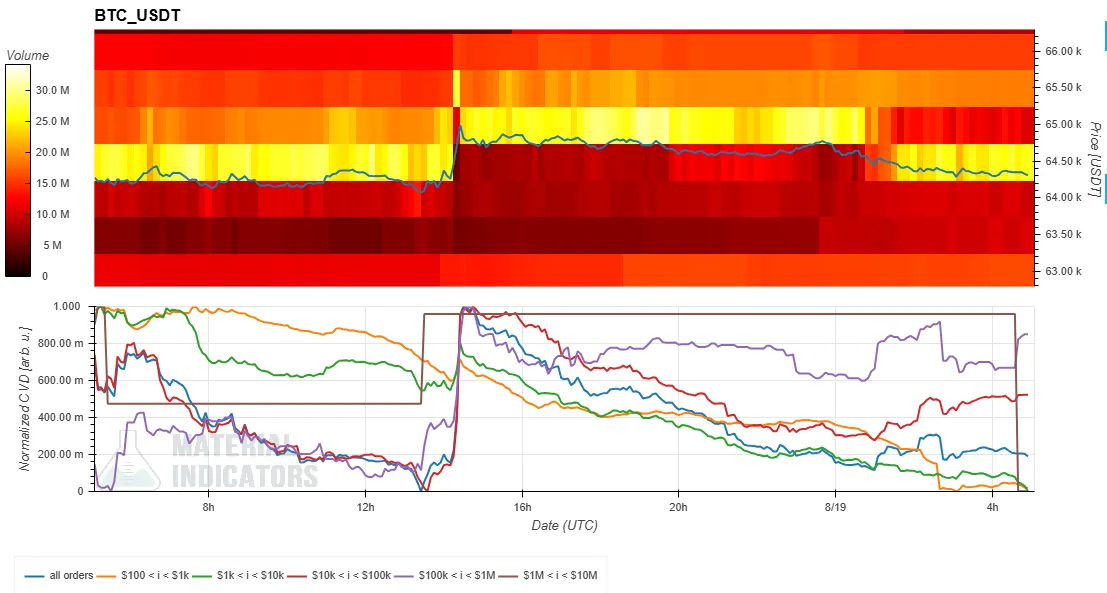The width and height of the screenshot is (1107, 593).
Task: Click the 200.00 m CVD axis label
Action: (x=64, y=454)
